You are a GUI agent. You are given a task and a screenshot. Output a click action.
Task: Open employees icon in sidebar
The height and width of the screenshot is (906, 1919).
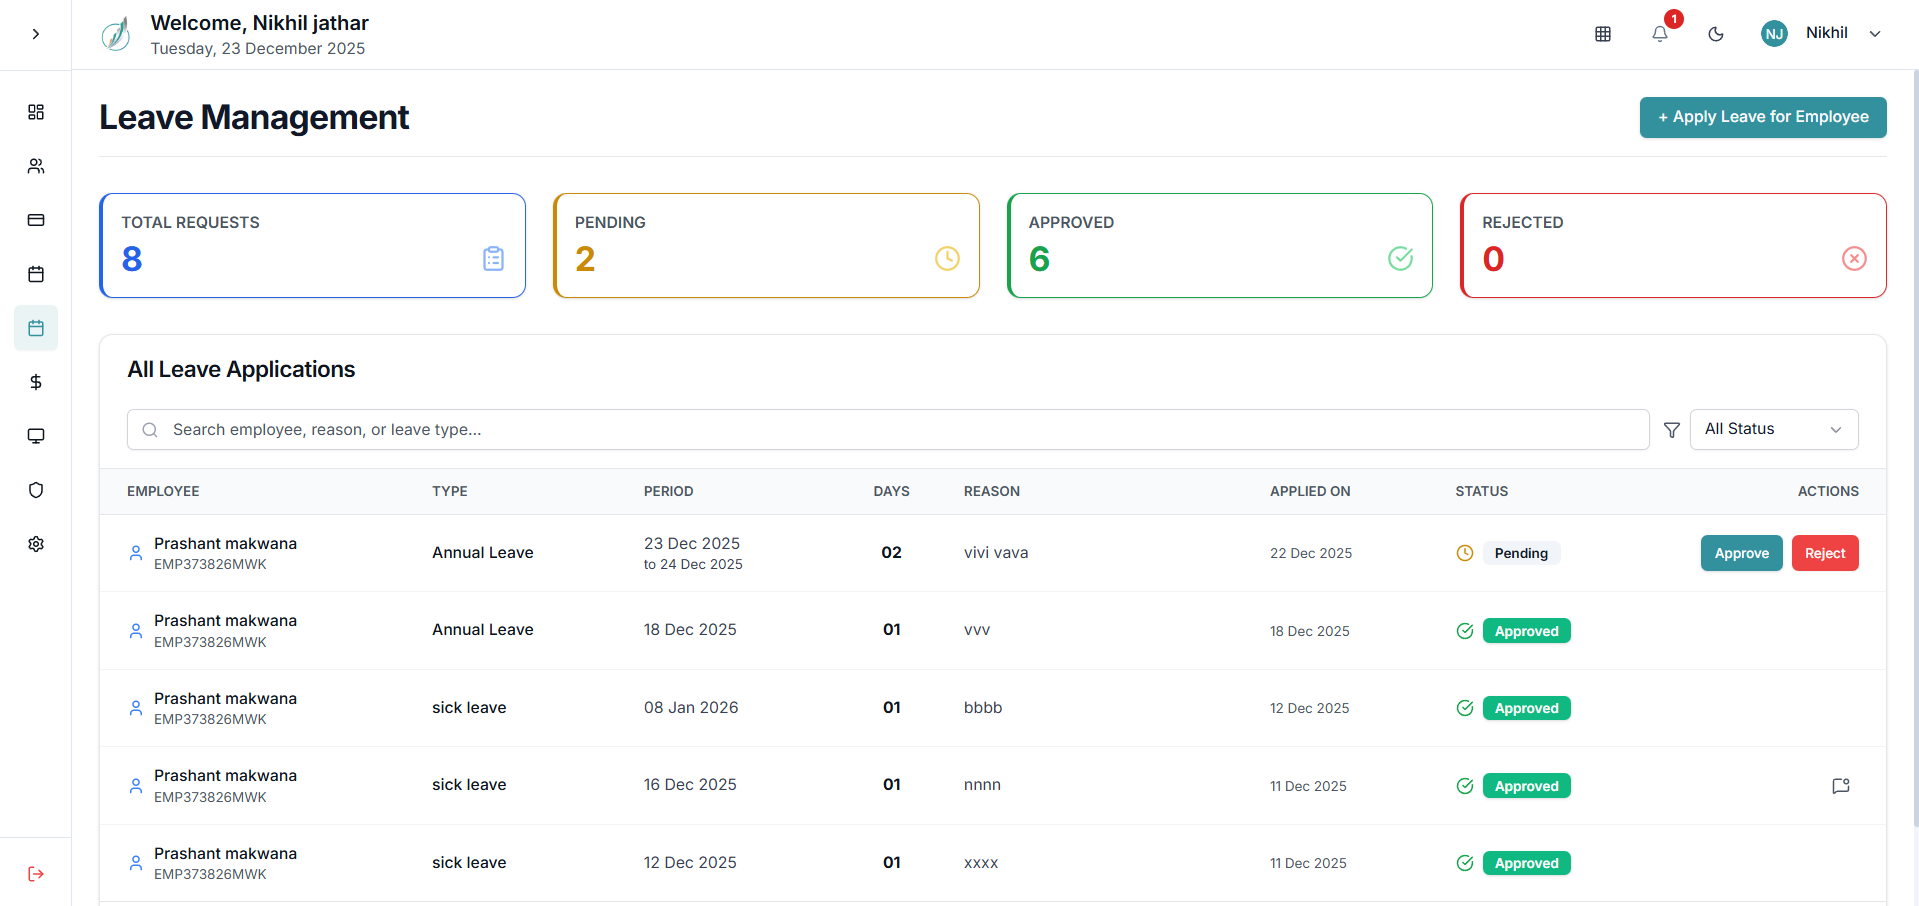[x=36, y=166]
